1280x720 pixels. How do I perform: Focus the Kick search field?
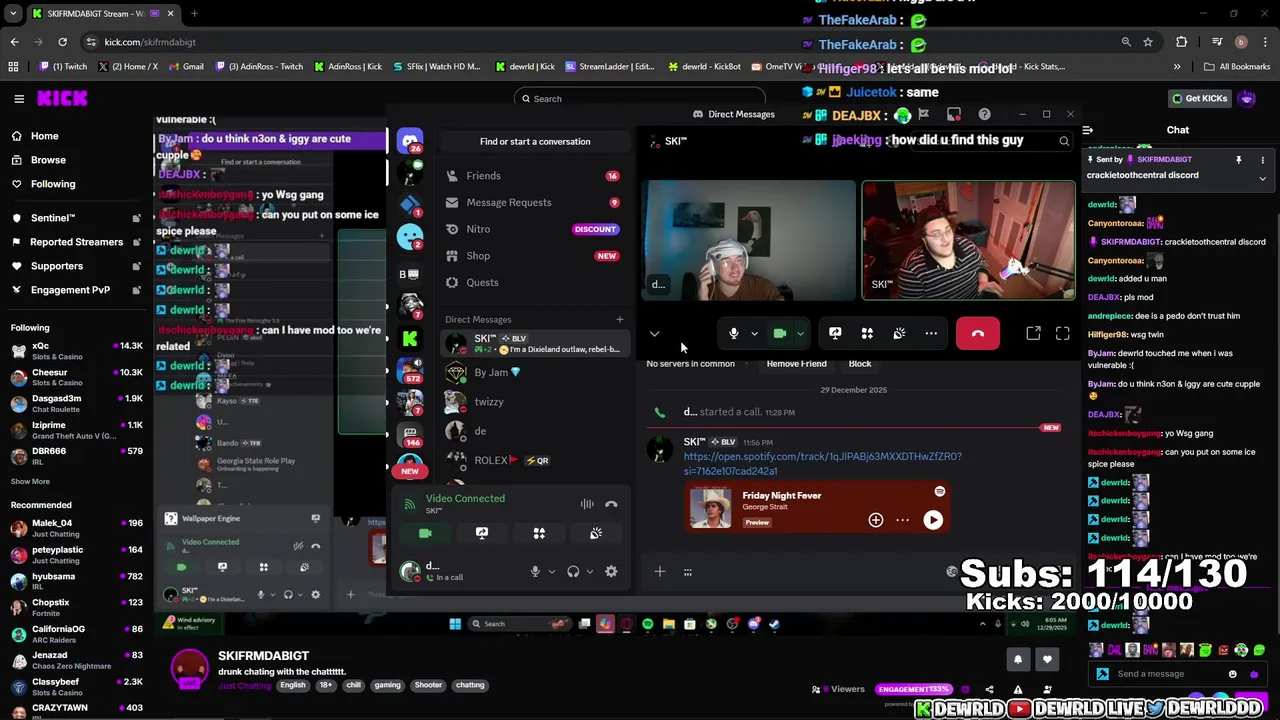click(640, 99)
